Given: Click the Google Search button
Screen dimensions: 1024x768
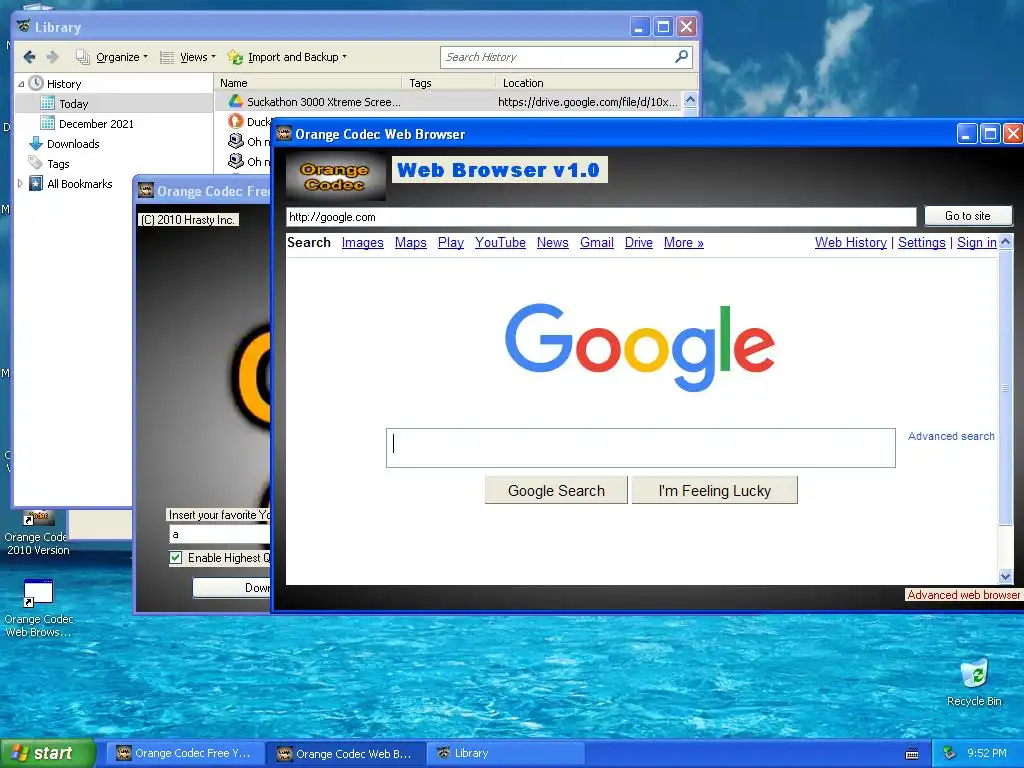Looking at the screenshot, I should coord(556,490).
